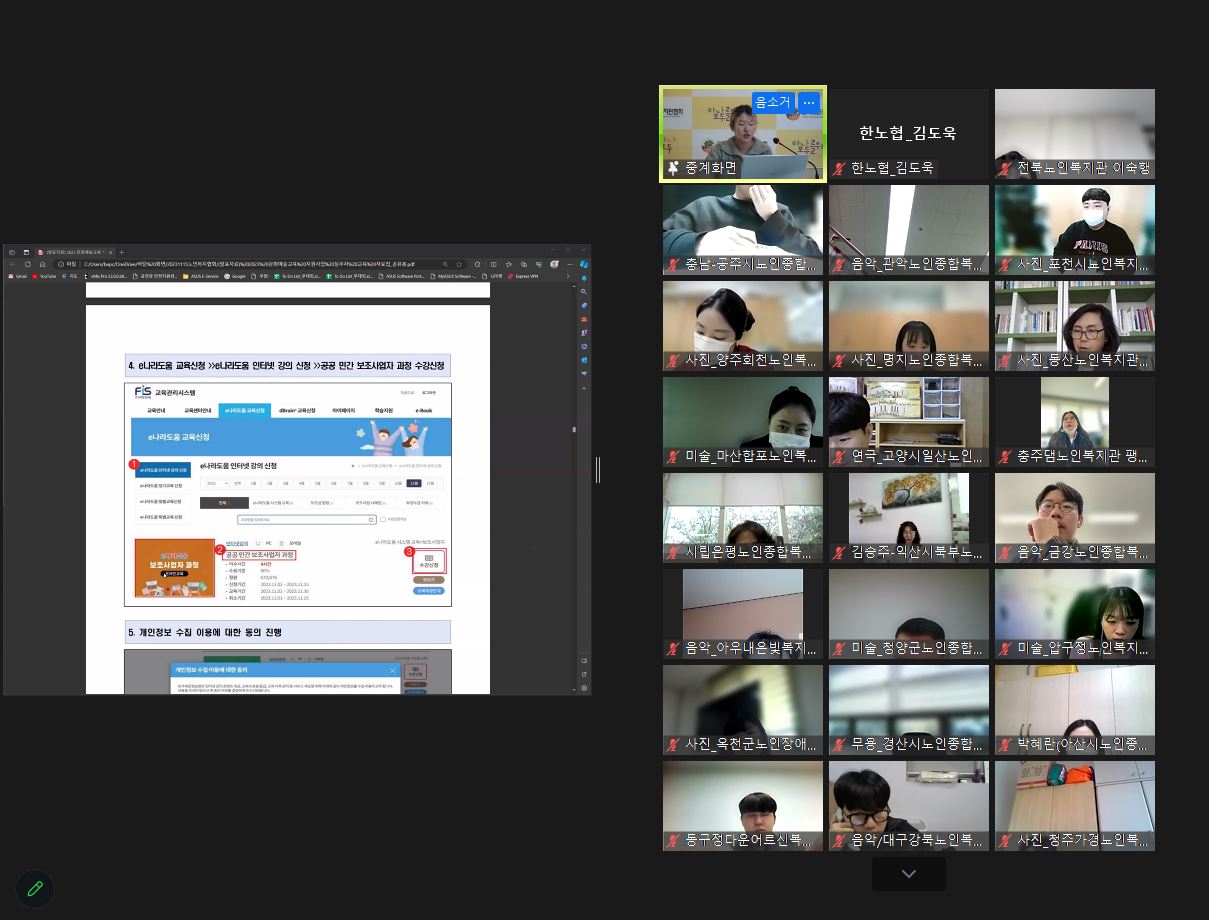Open the annotation pencil tool
Screen dimensions: 1209x920
point(35,888)
